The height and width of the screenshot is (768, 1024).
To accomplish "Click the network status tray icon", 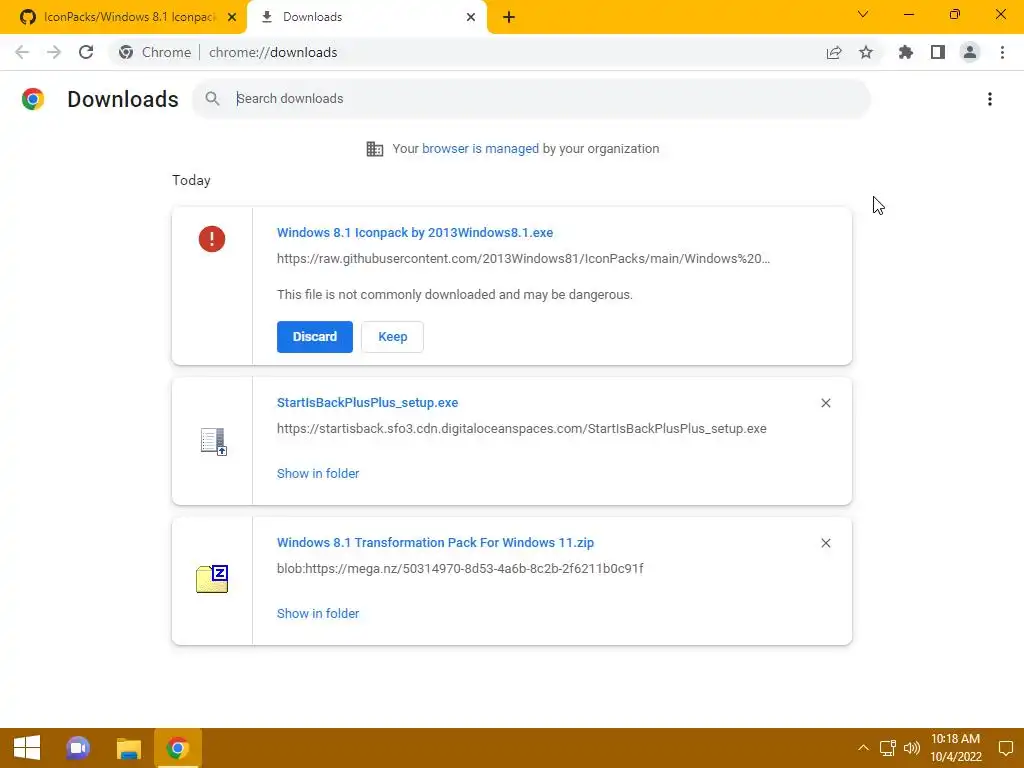I will (888, 748).
